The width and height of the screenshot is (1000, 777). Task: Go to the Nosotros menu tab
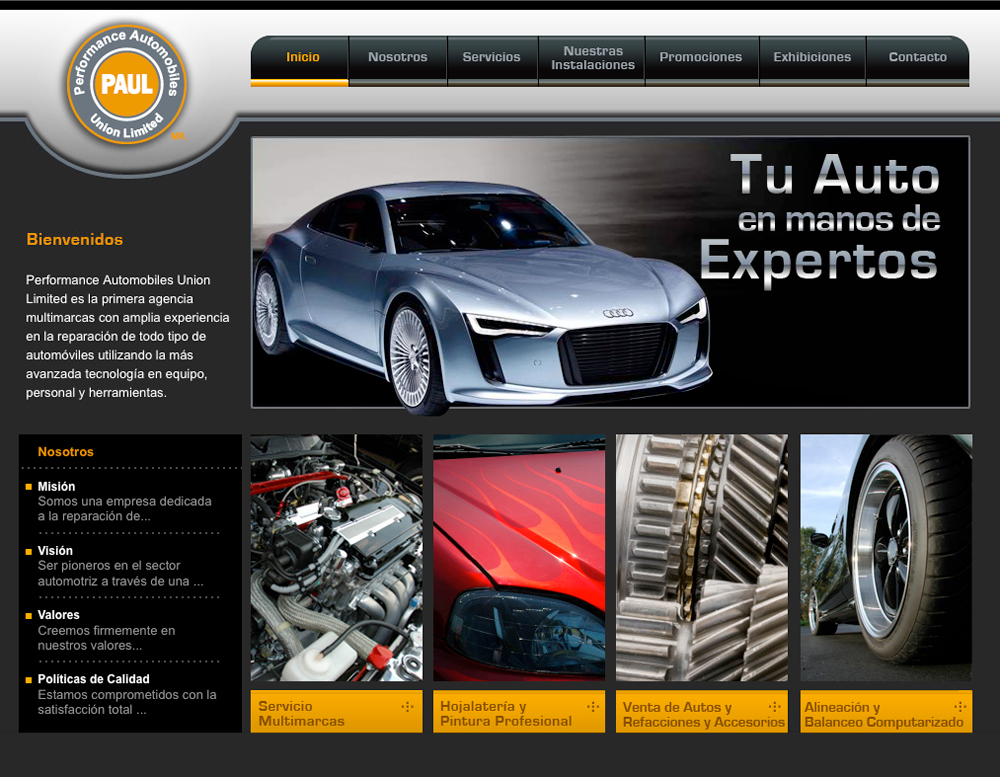398,61
